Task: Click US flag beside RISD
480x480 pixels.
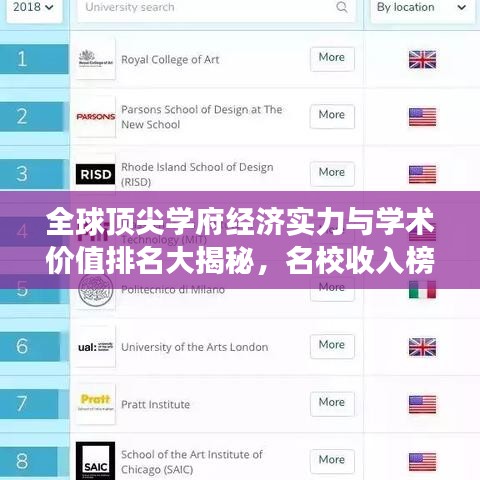Action: click(x=422, y=174)
